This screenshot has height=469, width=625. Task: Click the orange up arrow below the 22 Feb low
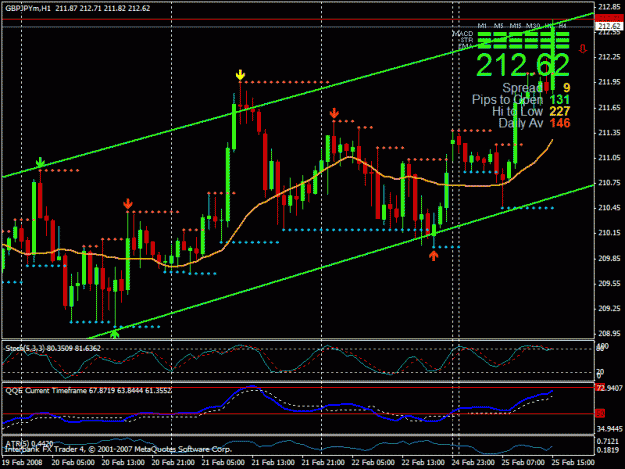(x=433, y=255)
